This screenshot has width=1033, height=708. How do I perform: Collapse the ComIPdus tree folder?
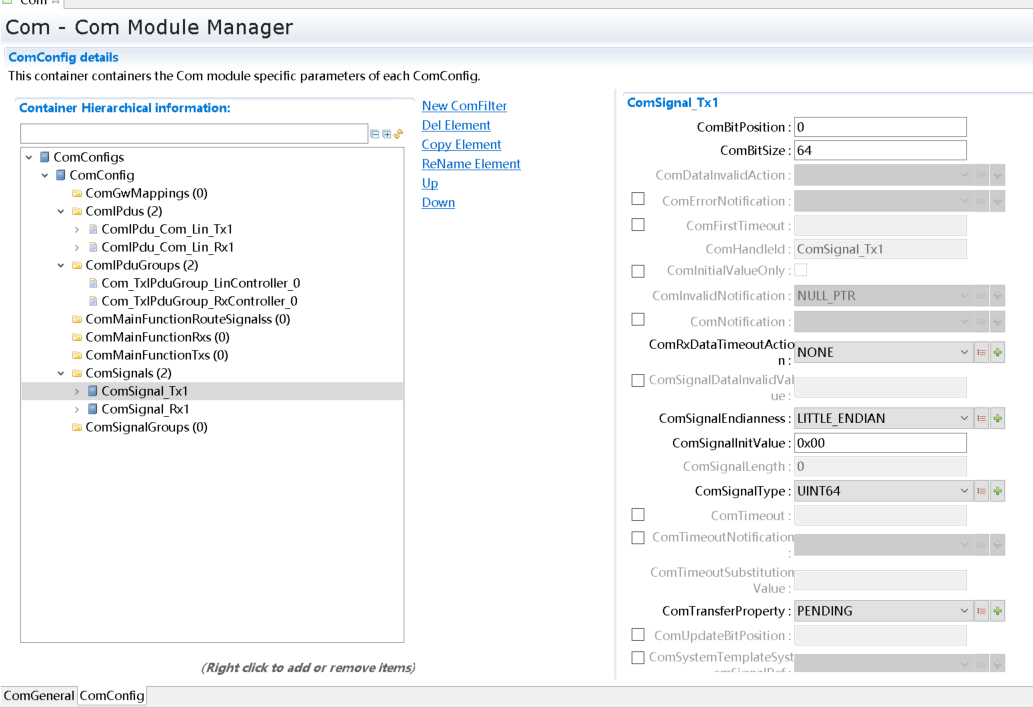tap(61, 212)
